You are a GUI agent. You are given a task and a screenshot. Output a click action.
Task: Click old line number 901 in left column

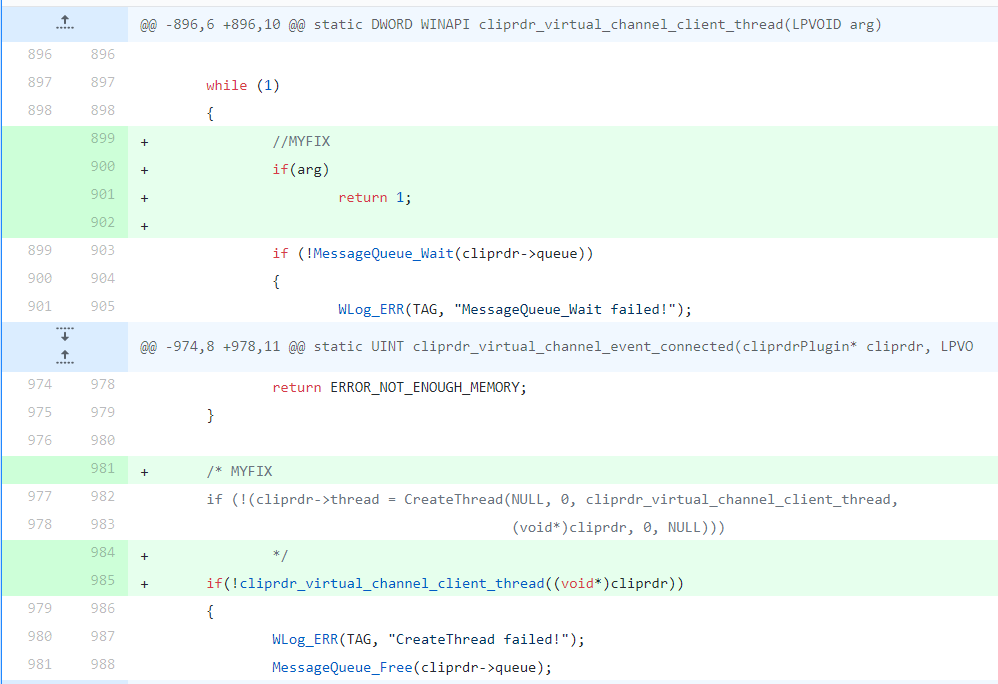point(40,306)
